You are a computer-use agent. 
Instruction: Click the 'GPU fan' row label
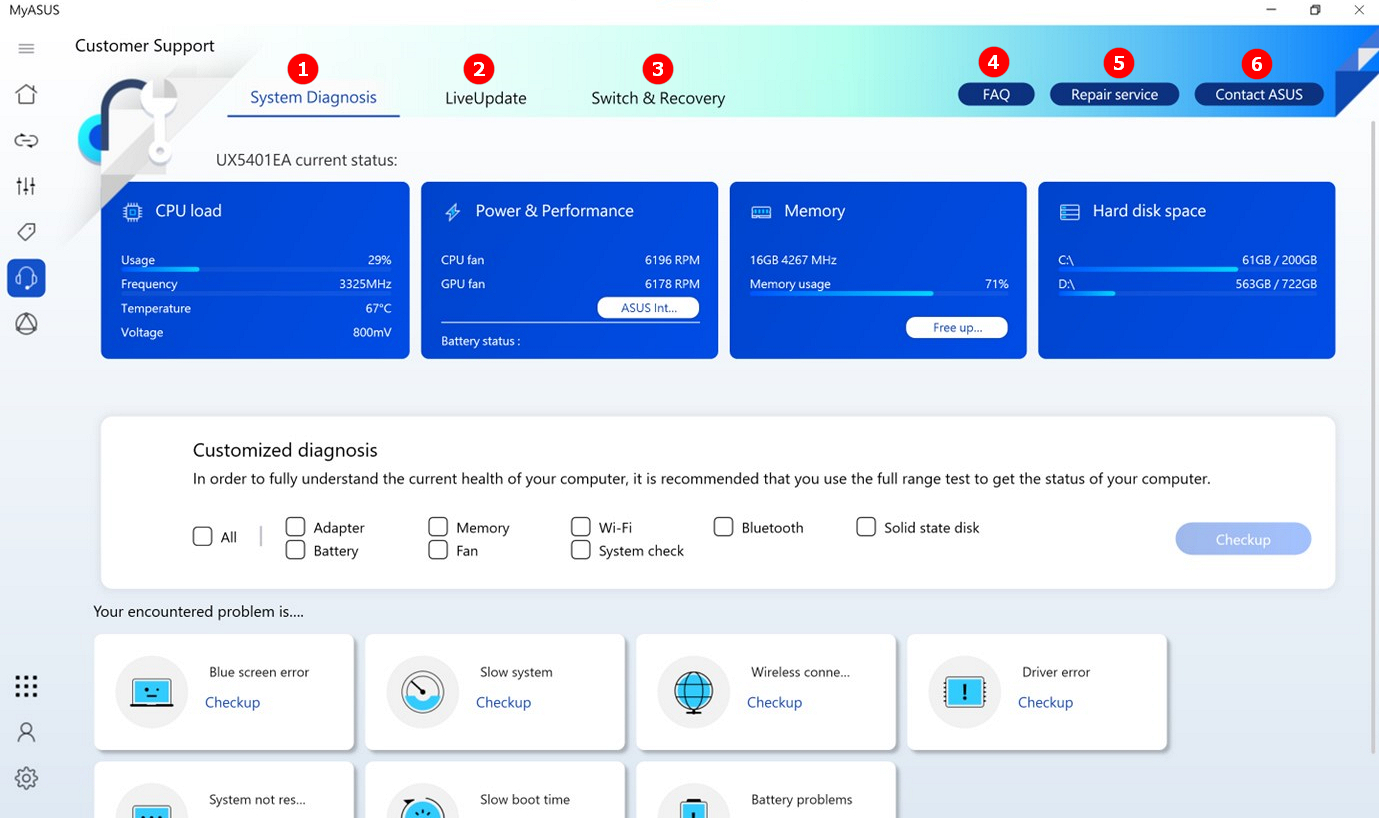coord(462,284)
